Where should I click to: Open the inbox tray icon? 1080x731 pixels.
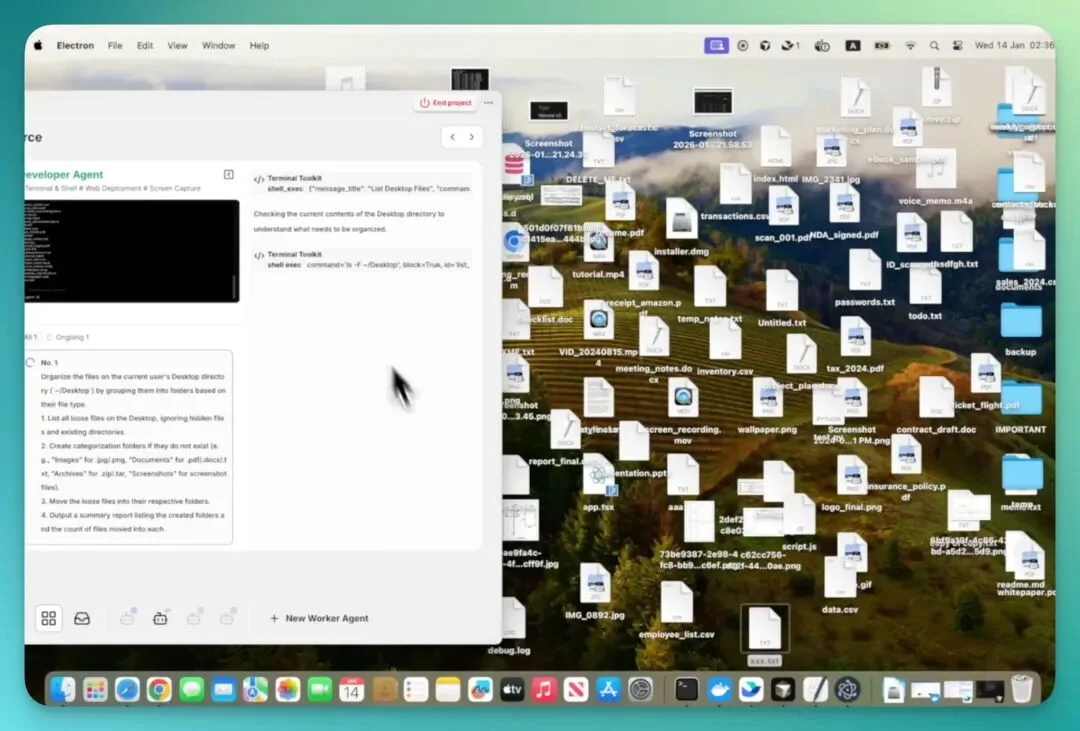(x=82, y=618)
